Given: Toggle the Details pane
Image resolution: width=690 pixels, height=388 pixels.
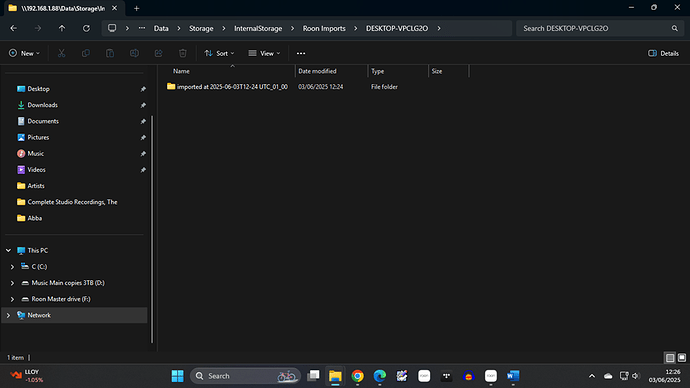Looking at the screenshot, I should coord(663,53).
